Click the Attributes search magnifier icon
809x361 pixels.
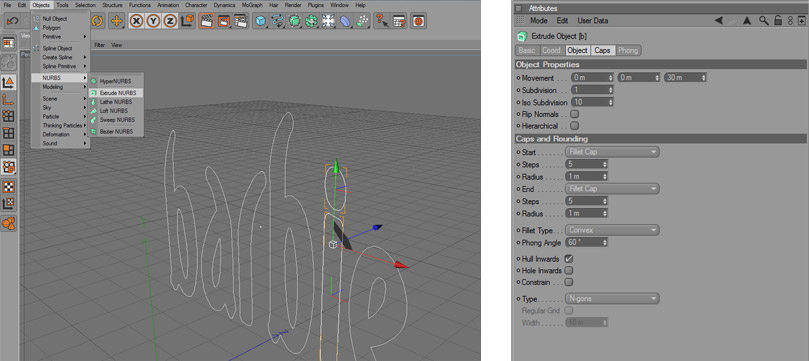click(763, 21)
